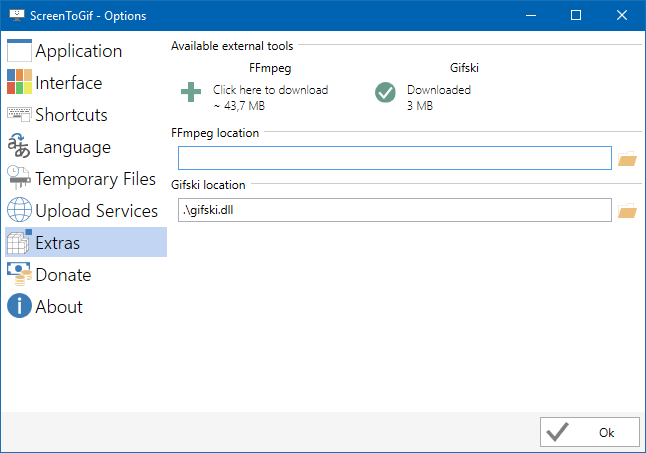
Task: Click the 'Gifski location' section label
Action: [x=208, y=185]
